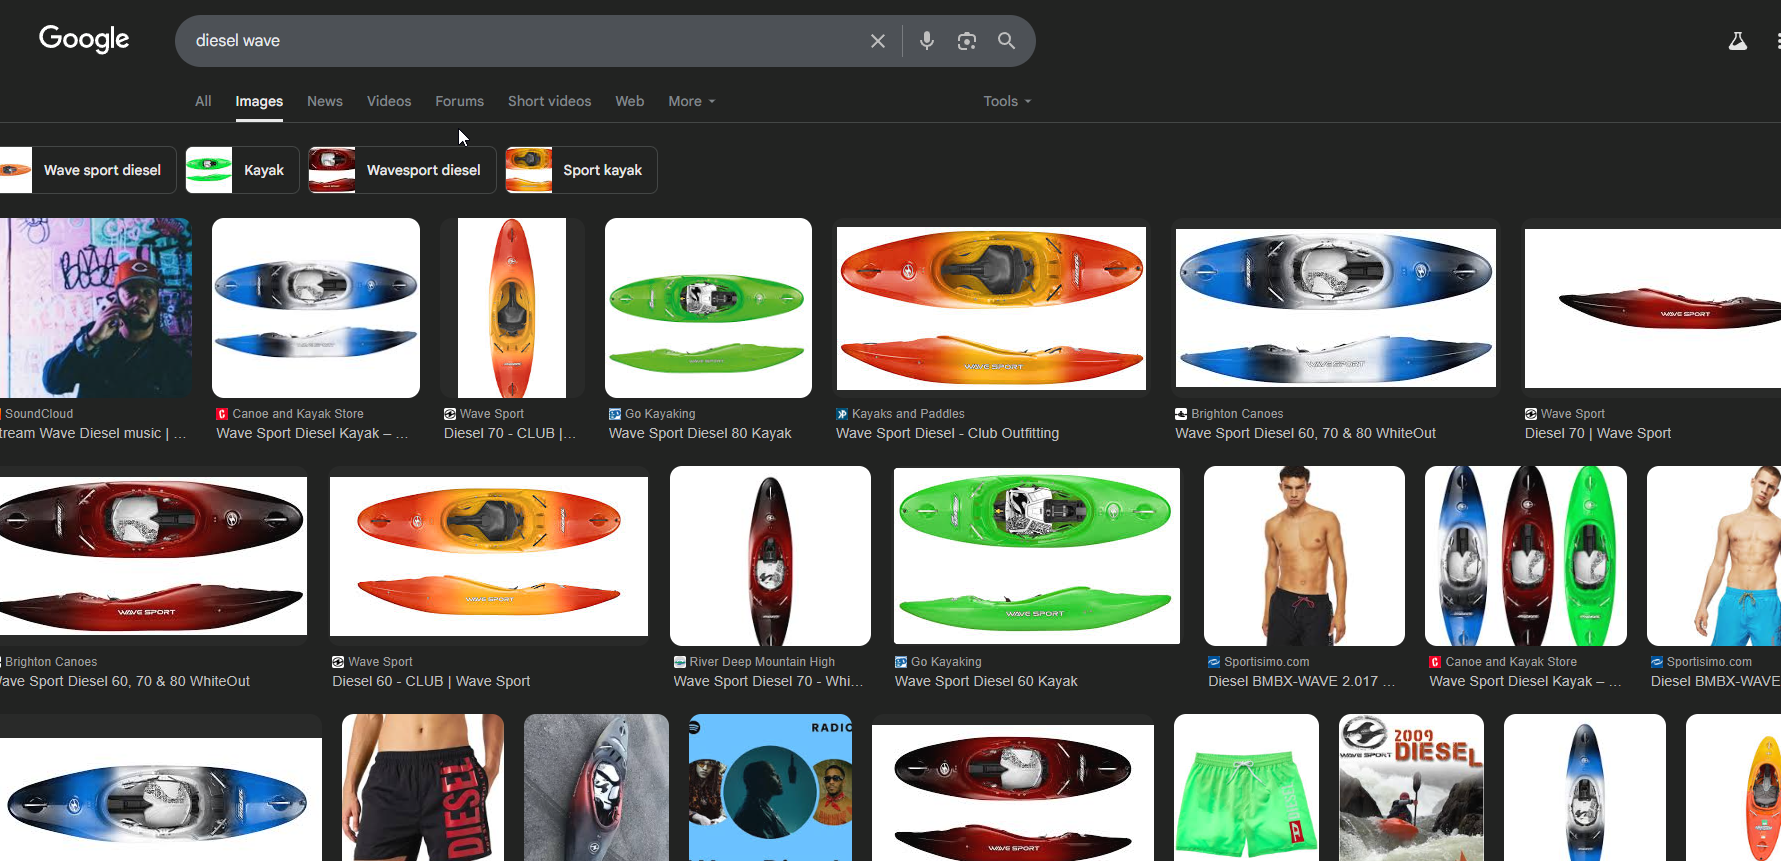Expand the More dropdown menu
This screenshot has height=861, width=1781.
(692, 101)
